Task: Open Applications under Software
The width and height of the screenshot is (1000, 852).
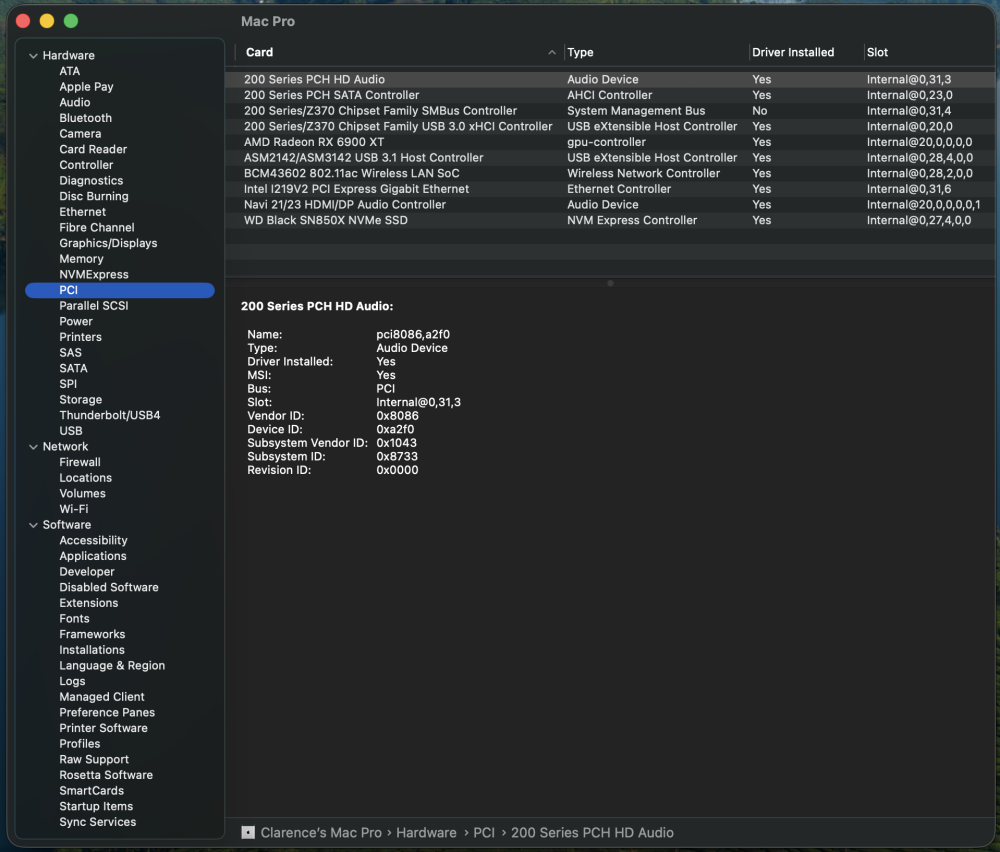Action: click(92, 556)
